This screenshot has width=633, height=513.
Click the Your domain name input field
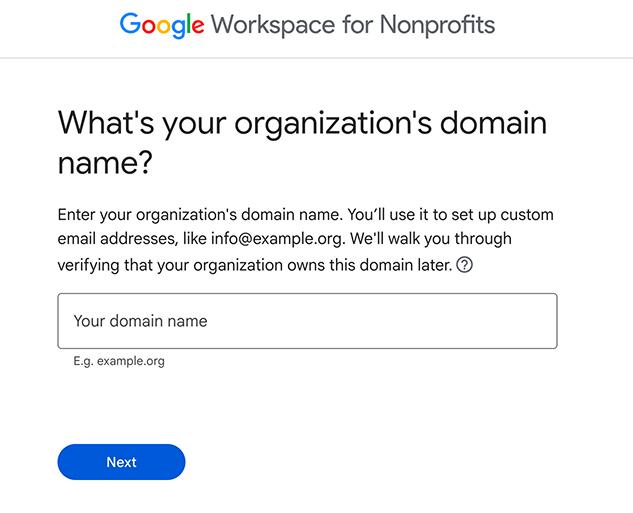click(x=307, y=321)
